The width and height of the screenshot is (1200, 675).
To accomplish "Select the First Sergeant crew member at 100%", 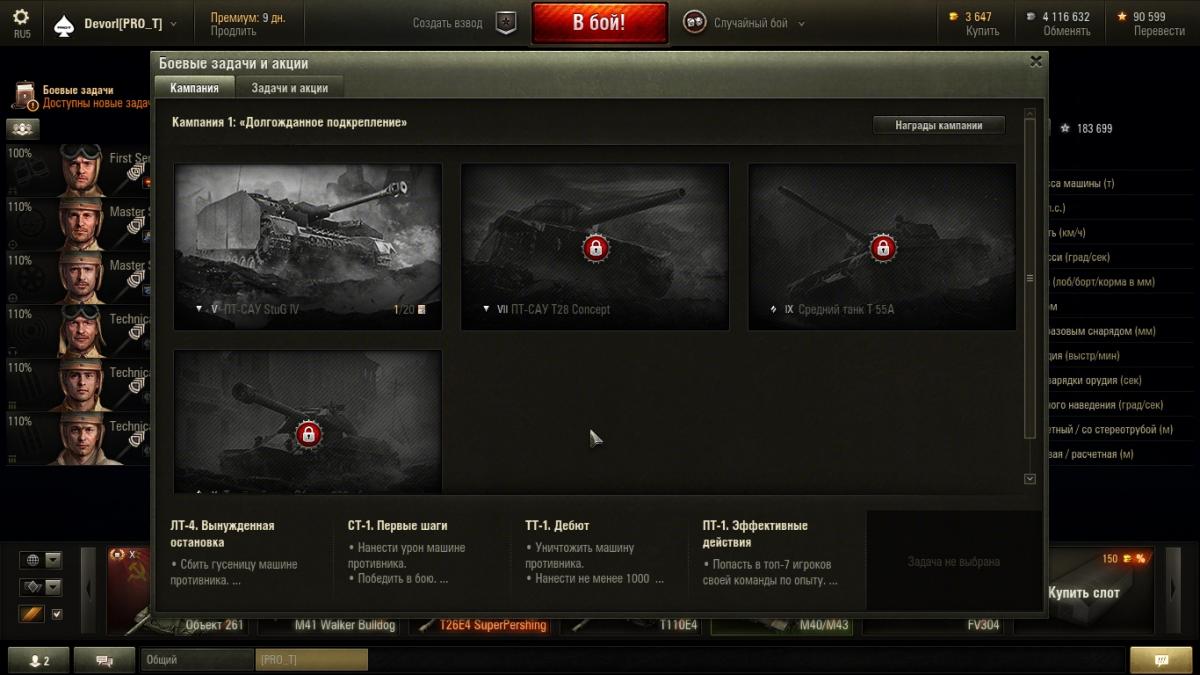I will point(78,170).
